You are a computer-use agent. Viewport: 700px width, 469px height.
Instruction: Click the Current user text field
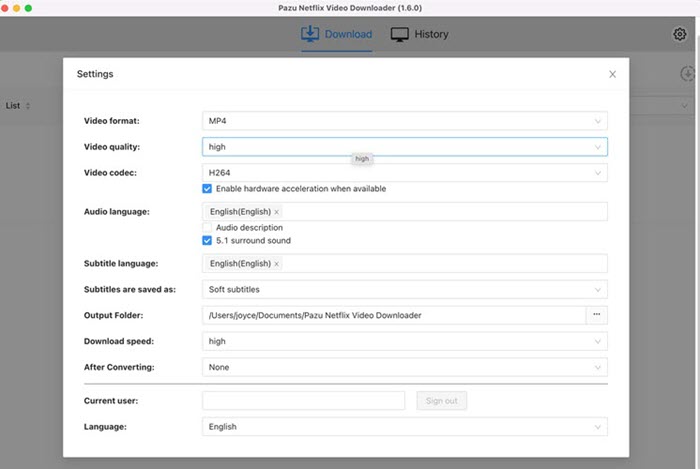[x=303, y=401]
